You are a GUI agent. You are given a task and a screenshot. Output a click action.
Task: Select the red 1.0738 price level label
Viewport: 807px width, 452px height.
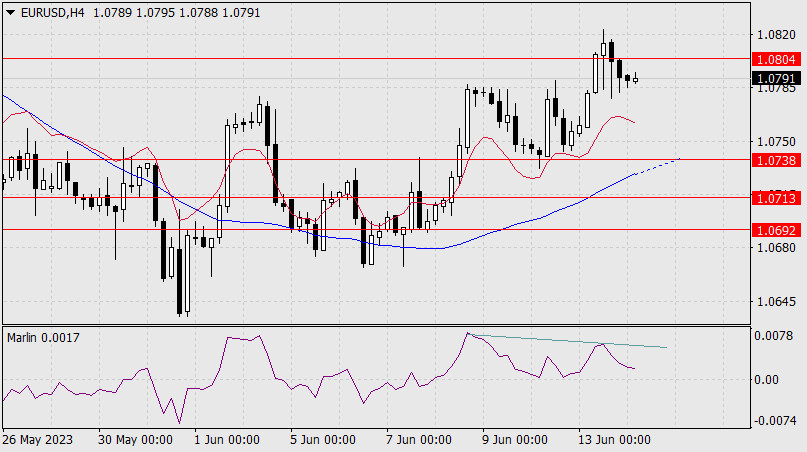coord(777,159)
